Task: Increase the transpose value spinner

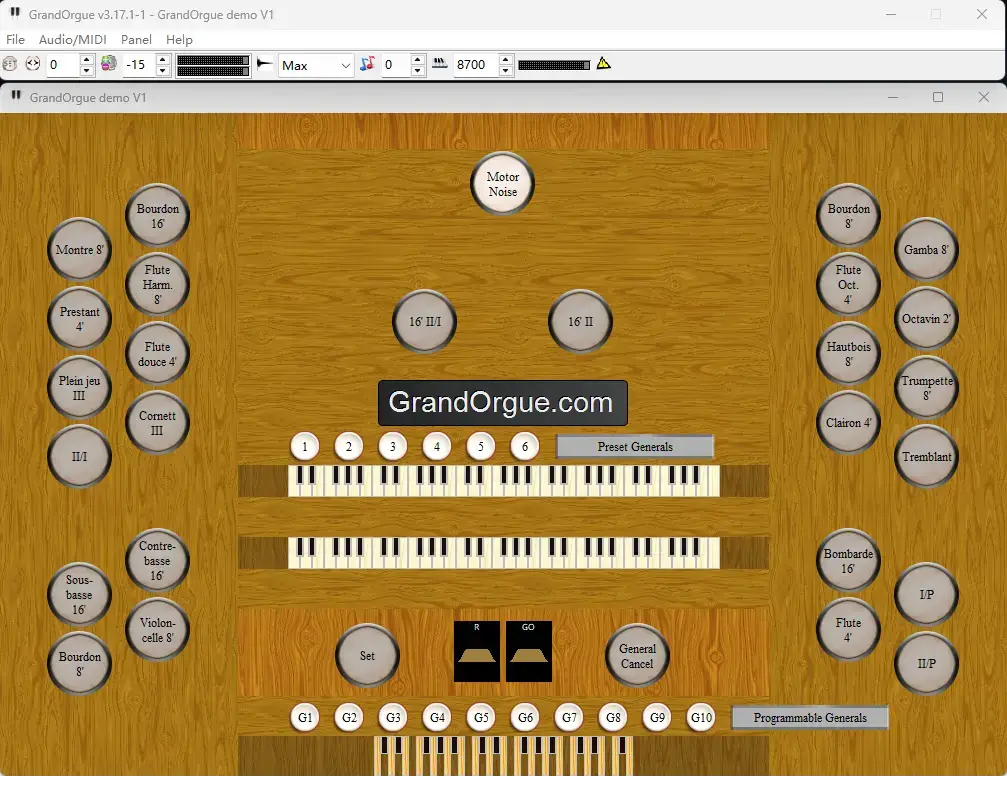Action: 417,59
